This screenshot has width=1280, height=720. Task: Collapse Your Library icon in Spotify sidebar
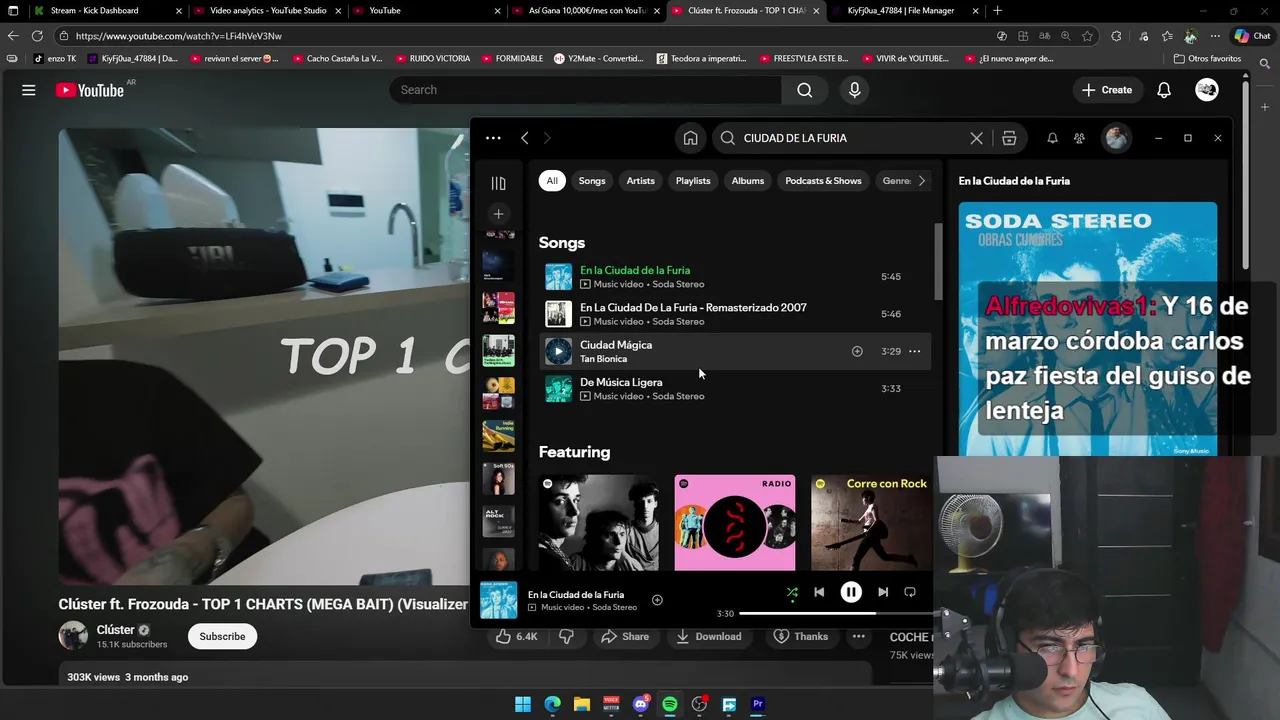498,183
